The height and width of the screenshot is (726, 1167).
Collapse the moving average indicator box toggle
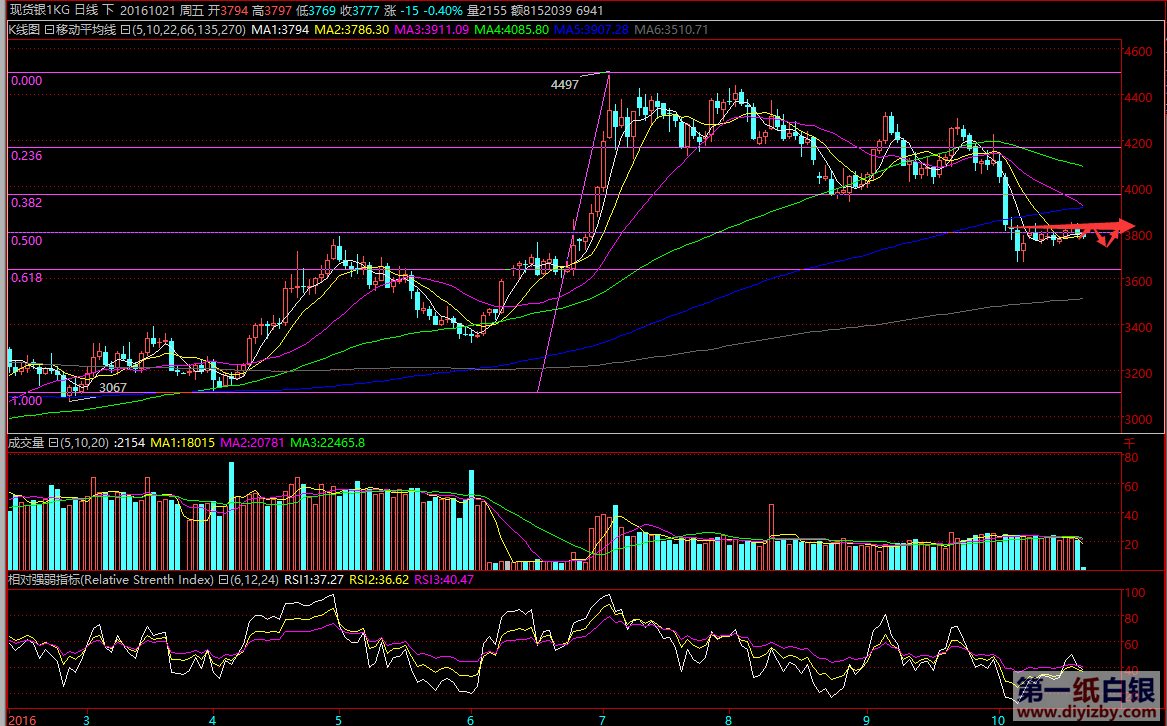click(125, 30)
